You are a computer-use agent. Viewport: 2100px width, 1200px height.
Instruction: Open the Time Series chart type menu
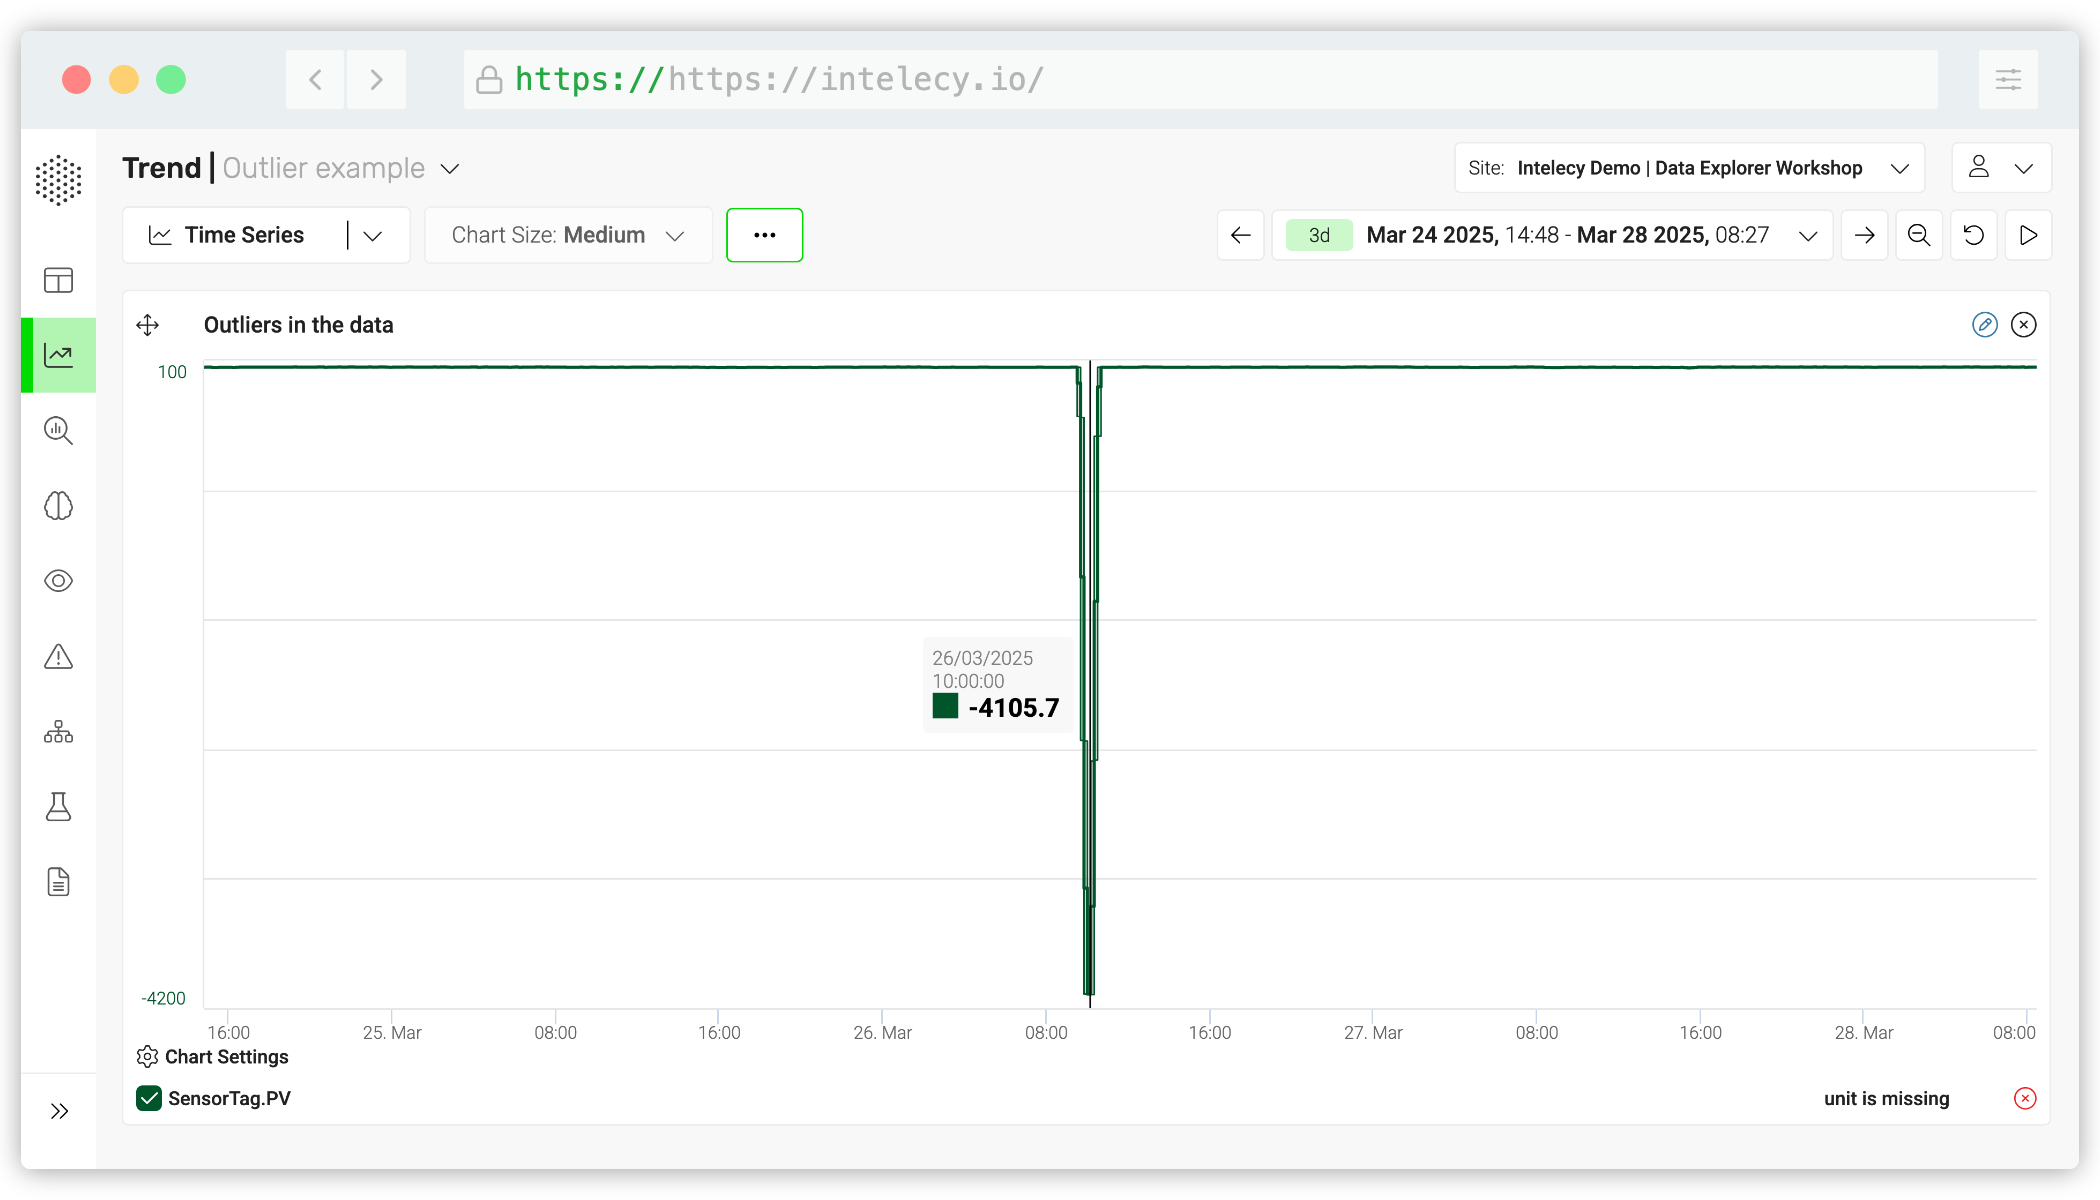click(x=372, y=236)
